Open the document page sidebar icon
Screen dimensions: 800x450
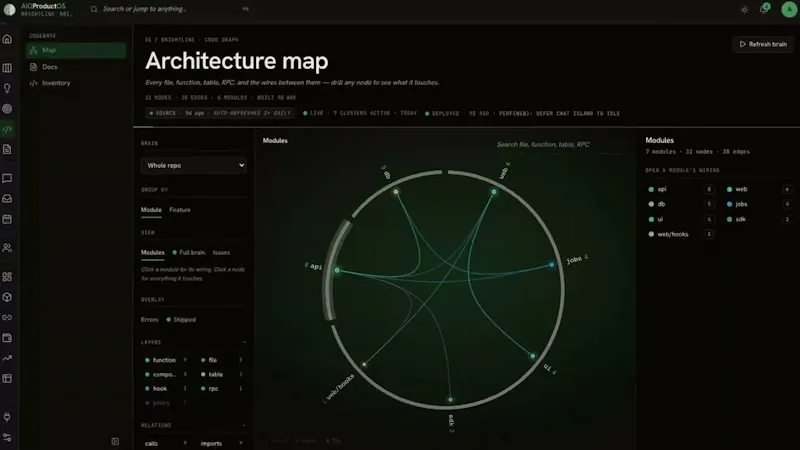click(x=7, y=149)
